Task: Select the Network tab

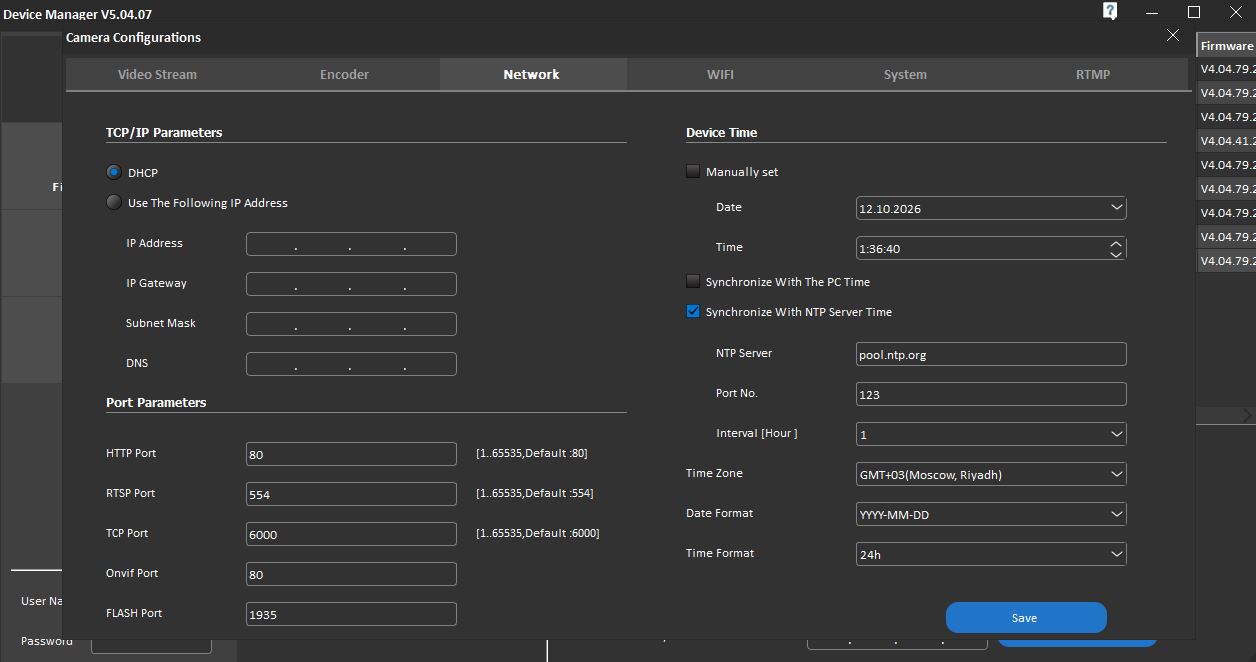Action: pyautogui.click(x=531, y=74)
